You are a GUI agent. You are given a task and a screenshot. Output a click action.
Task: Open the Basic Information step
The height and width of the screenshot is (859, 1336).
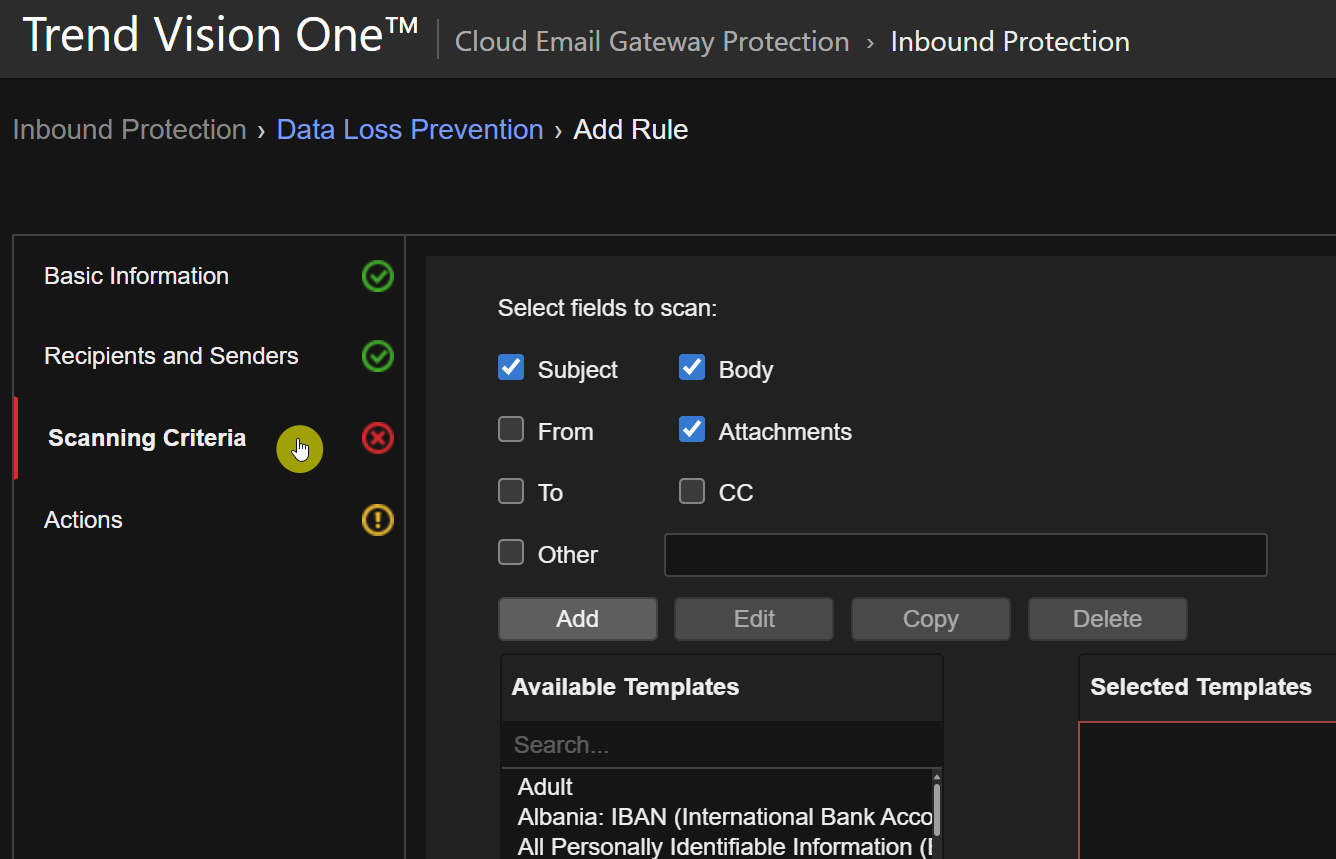[136, 276]
